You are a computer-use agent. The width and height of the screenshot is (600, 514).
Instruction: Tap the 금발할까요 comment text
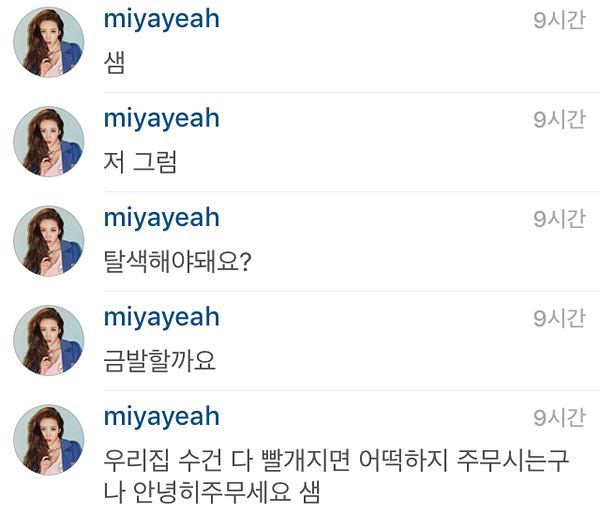click(160, 361)
